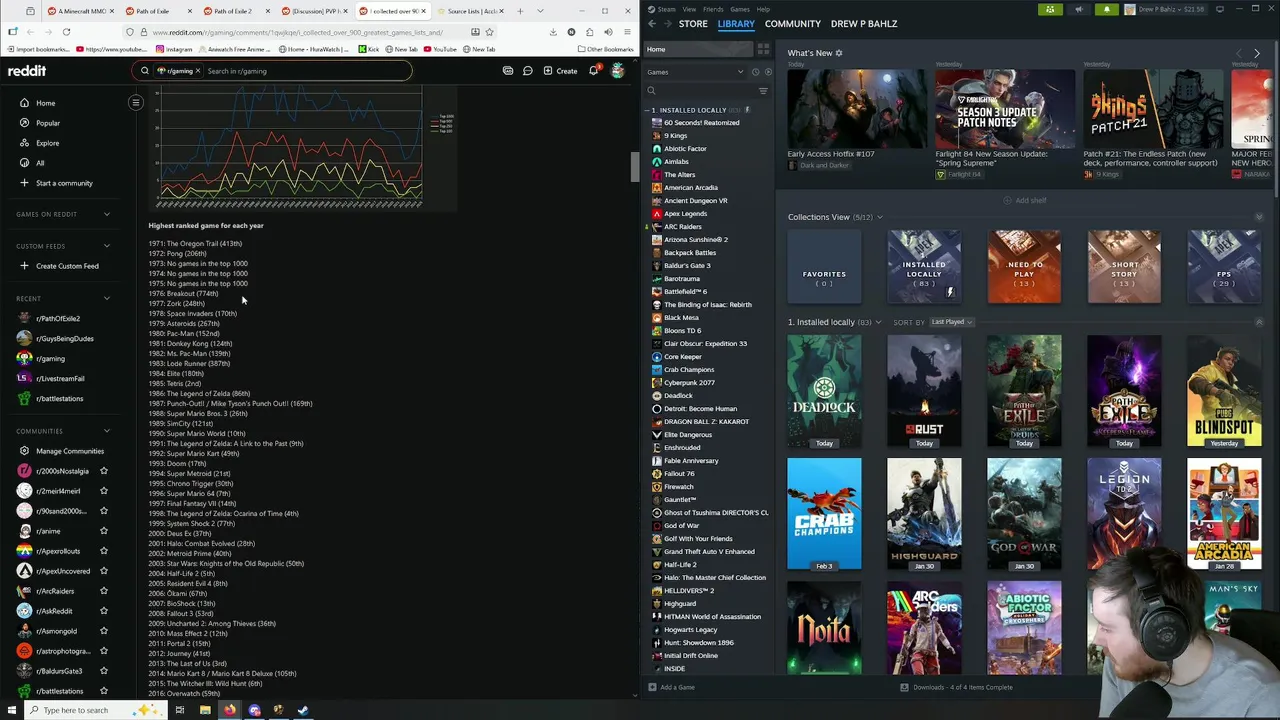
Task: Favorite r/BaldursGate3 with star
Action: [104, 671]
